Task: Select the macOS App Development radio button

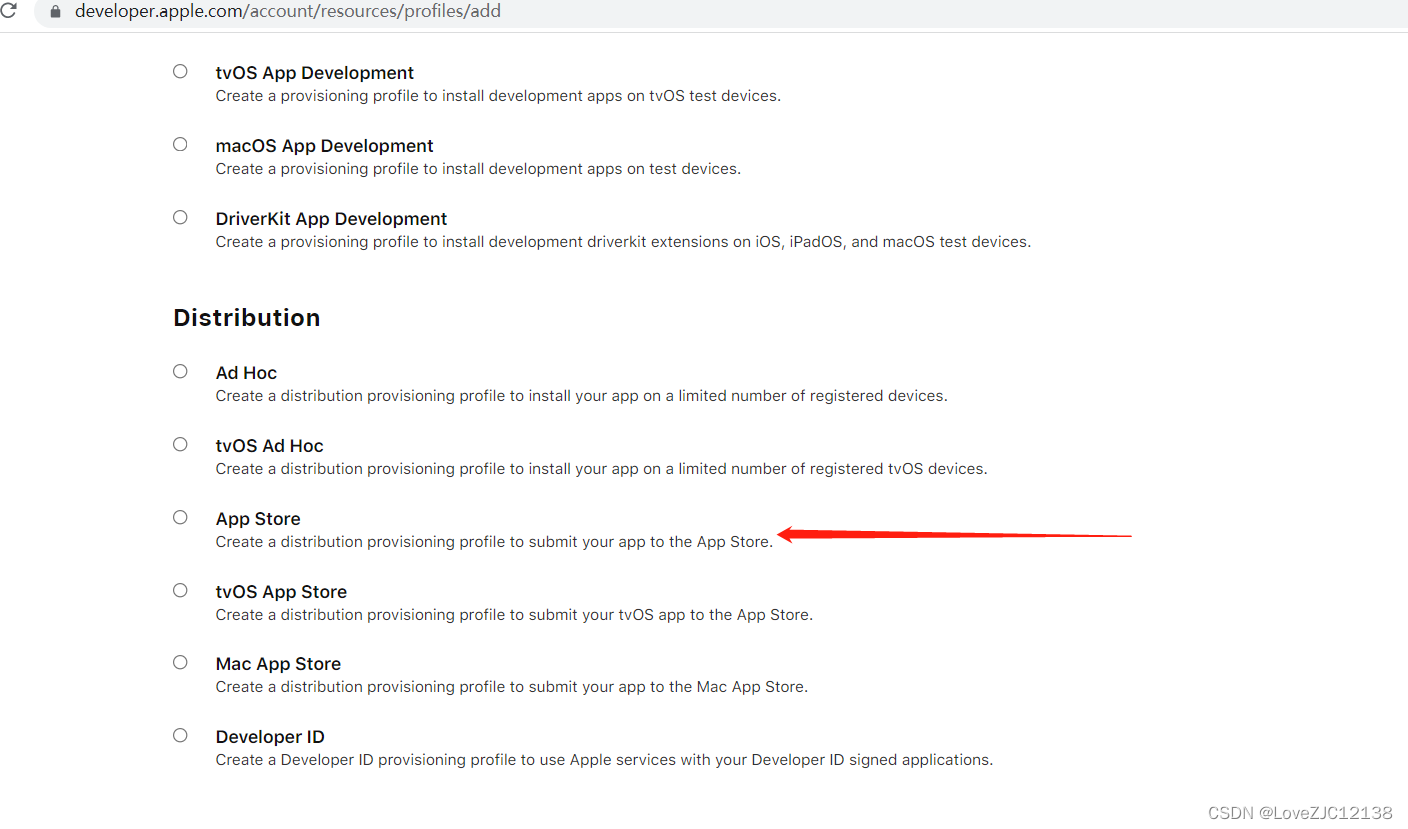Action: (x=180, y=144)
